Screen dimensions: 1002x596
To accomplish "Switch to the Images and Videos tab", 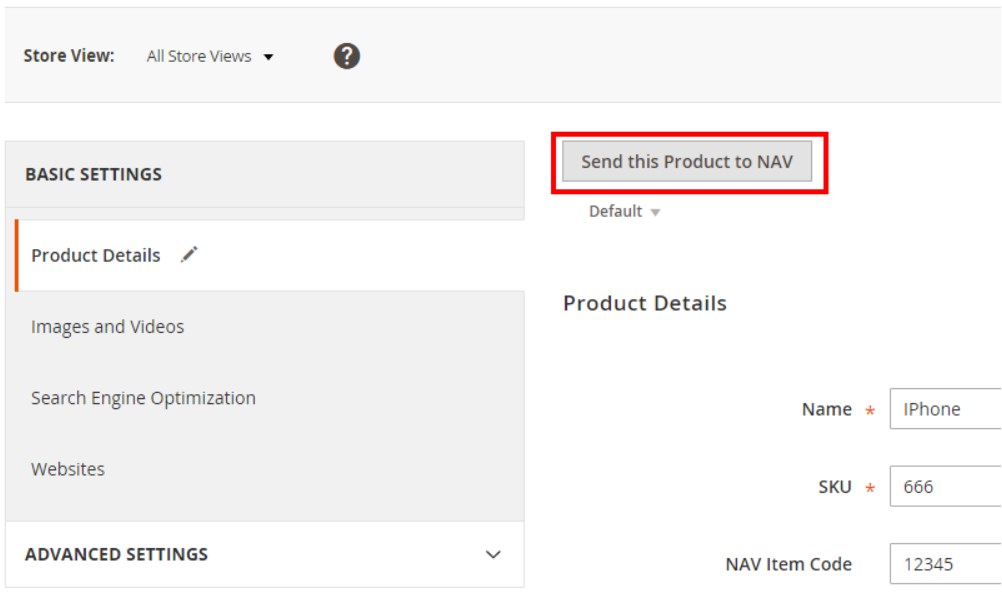I will pos(108,327).
